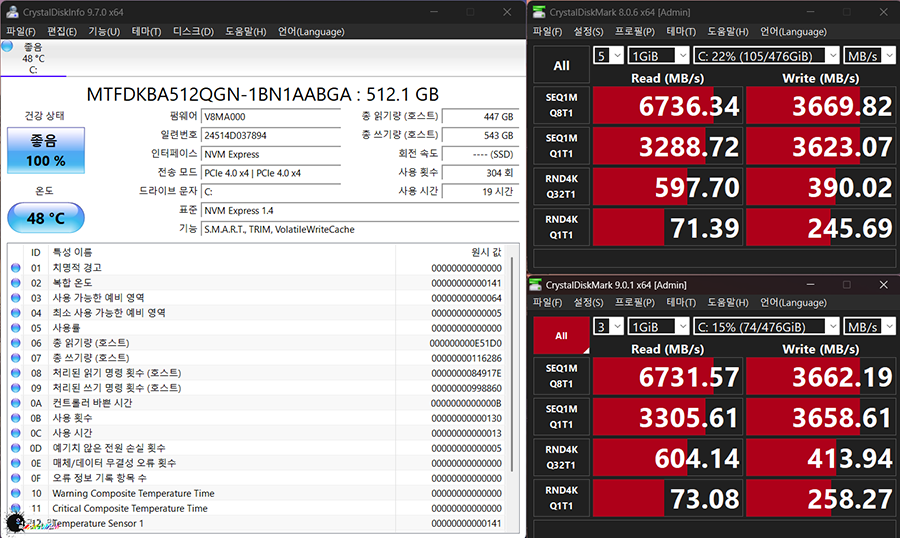This screenshot has height=538, width=900.
Task: Run RND4K Q1T1 test in CrystalDiskMark 8.0.6
Action: pyautogui.click(x=561, y=227)
